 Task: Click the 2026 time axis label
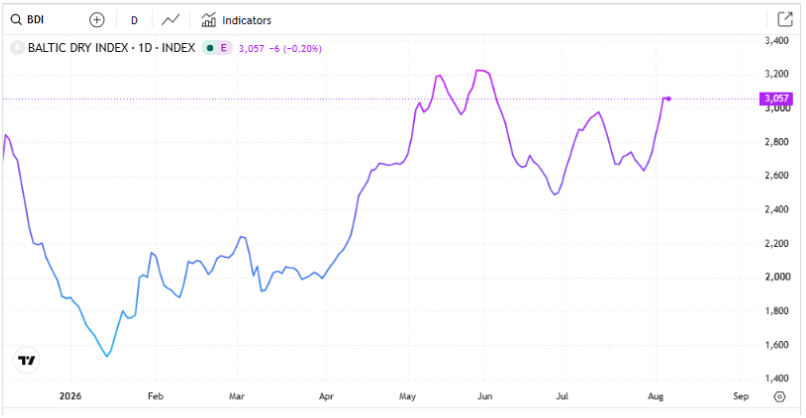tap(70, 396)
